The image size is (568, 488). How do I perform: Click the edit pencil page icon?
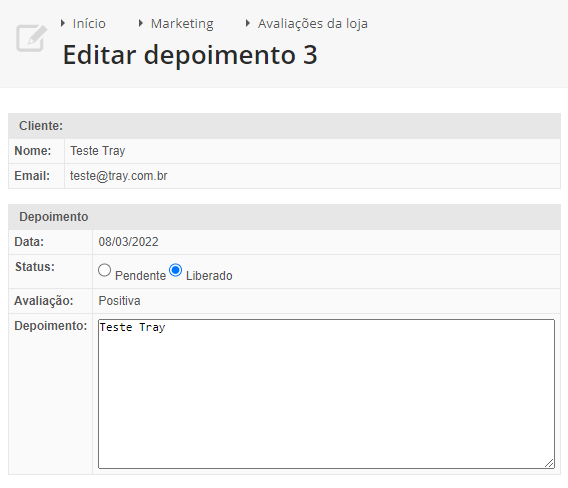(x=31, y=38)
